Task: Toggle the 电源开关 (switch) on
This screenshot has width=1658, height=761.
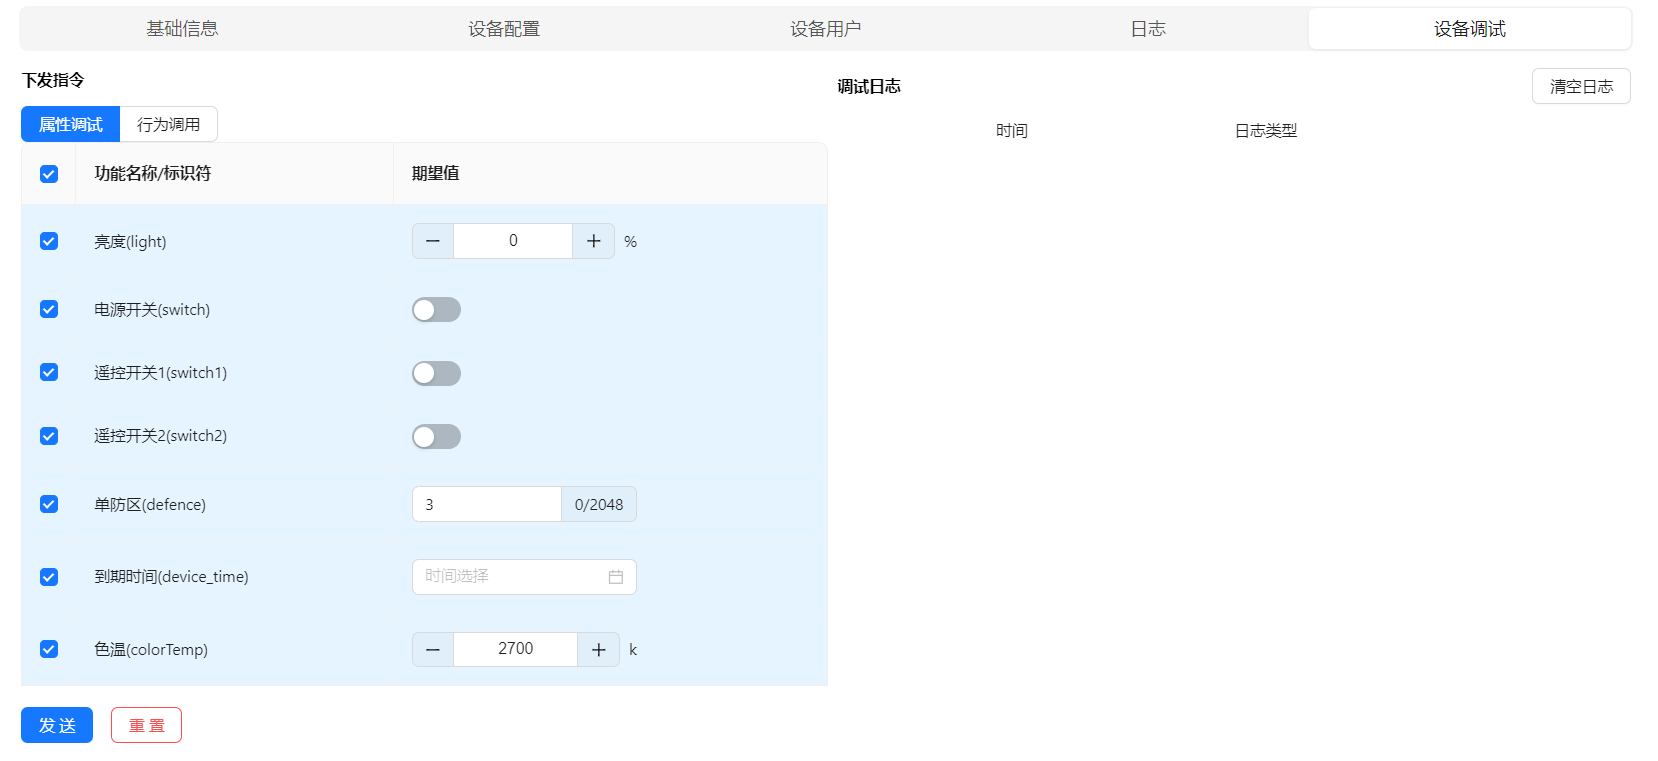Action: (x=436, y=310)
